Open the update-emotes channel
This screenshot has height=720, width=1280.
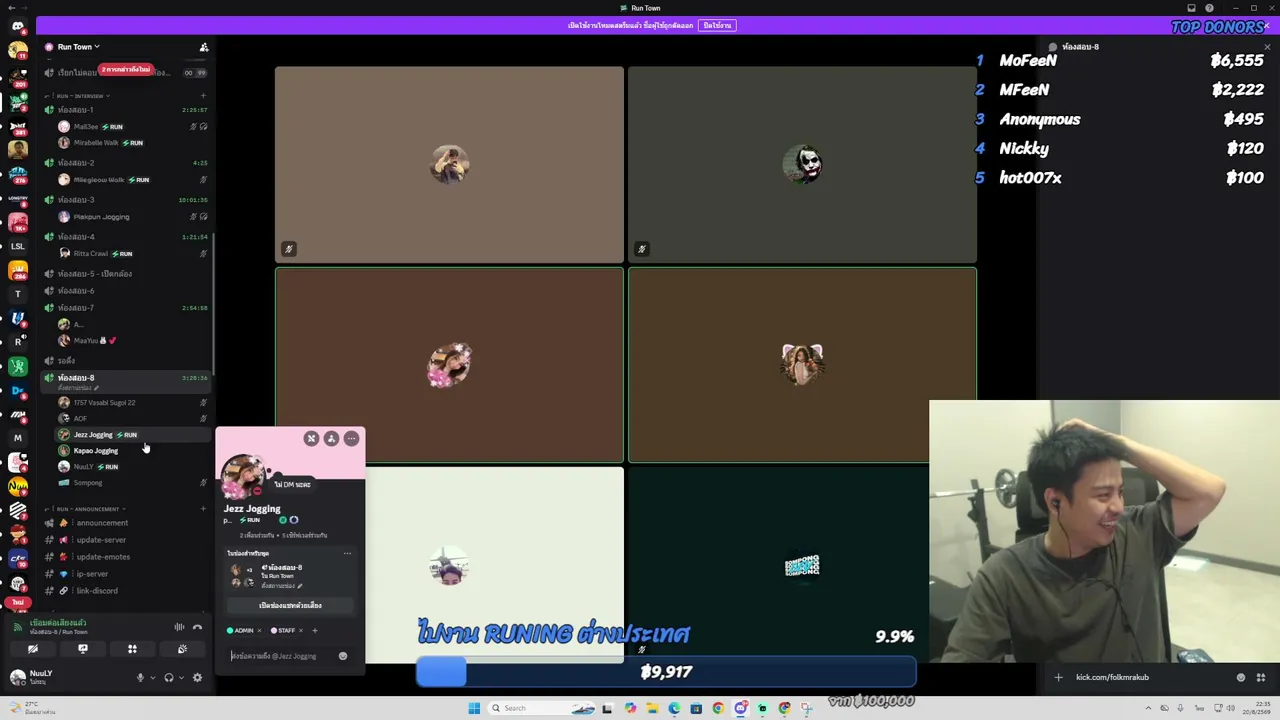pos(125,557)
